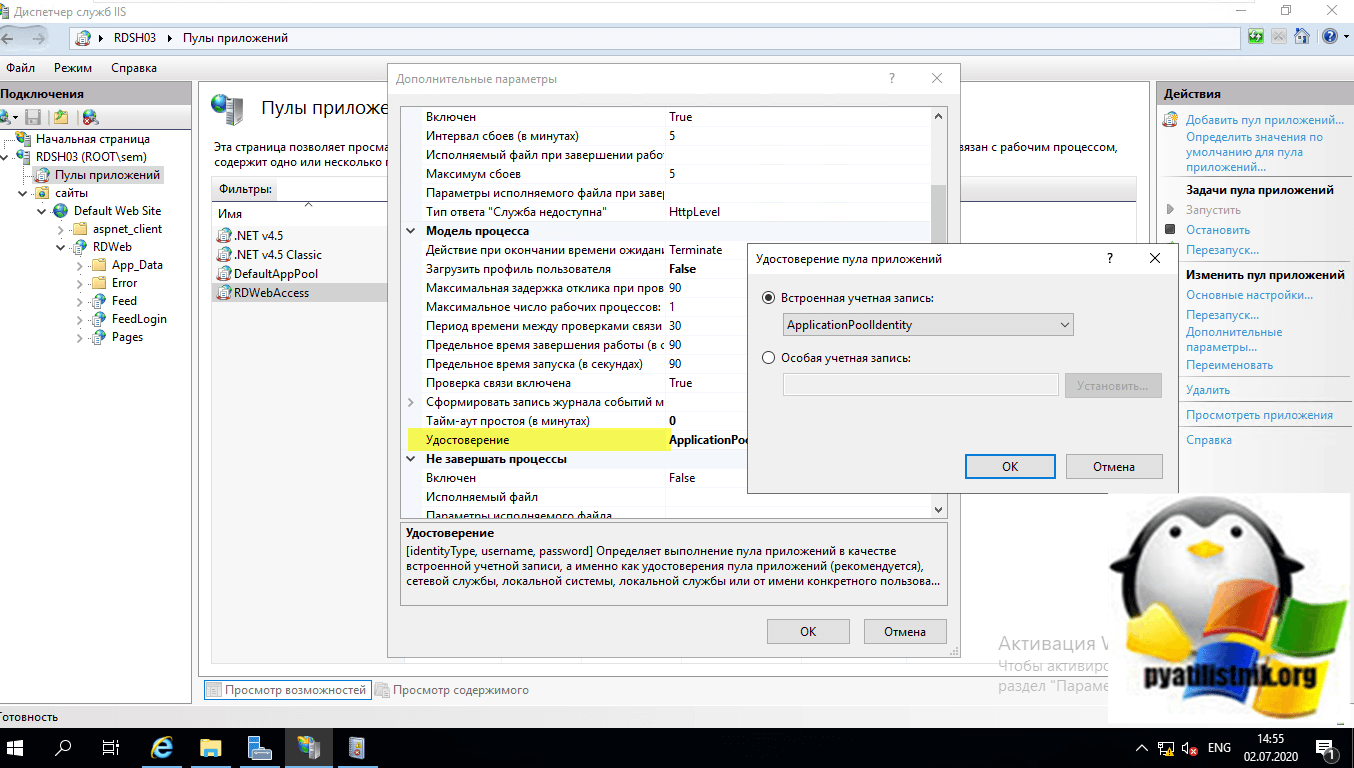
Task: Click the create connection globe icon
Action: pos(7,117)
